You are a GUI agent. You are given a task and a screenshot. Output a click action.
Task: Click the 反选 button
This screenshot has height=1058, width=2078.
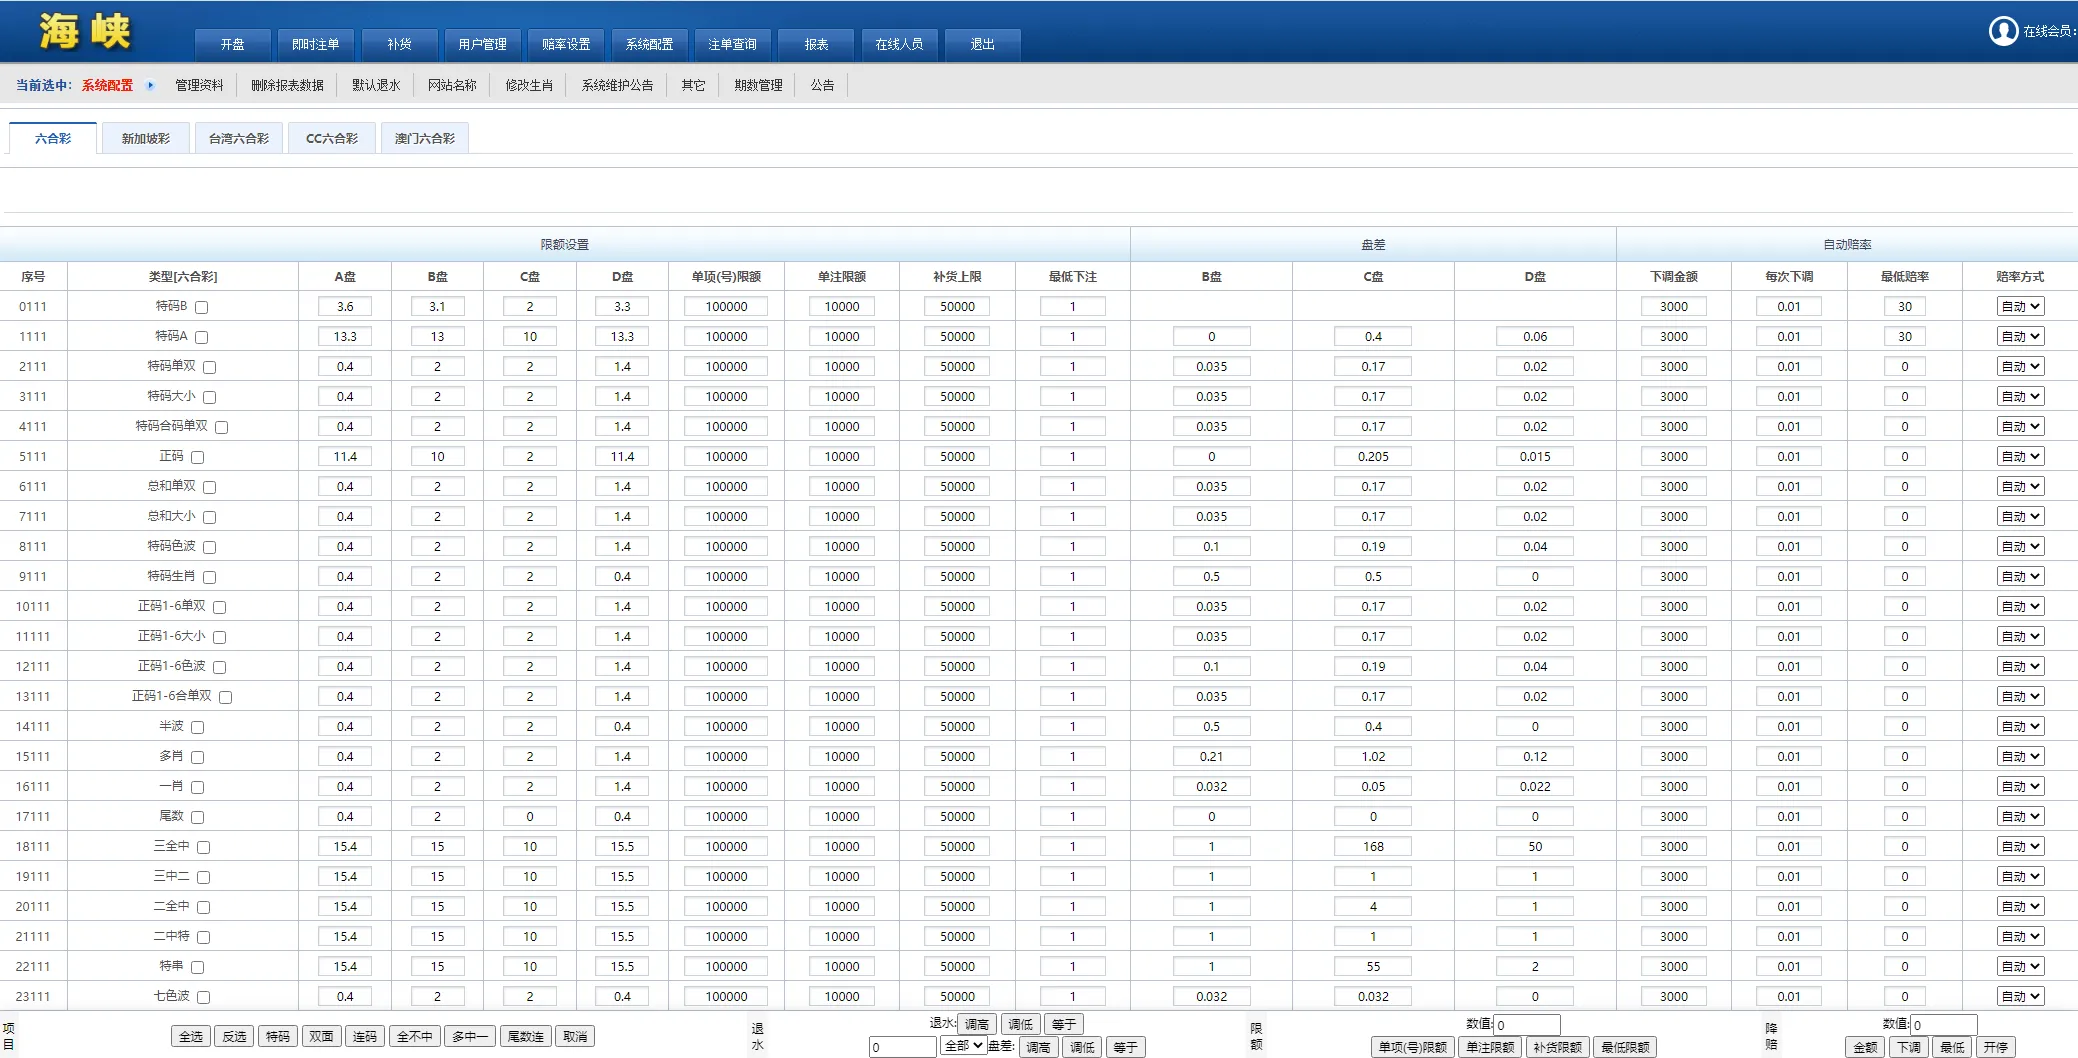pos(234,1036)
